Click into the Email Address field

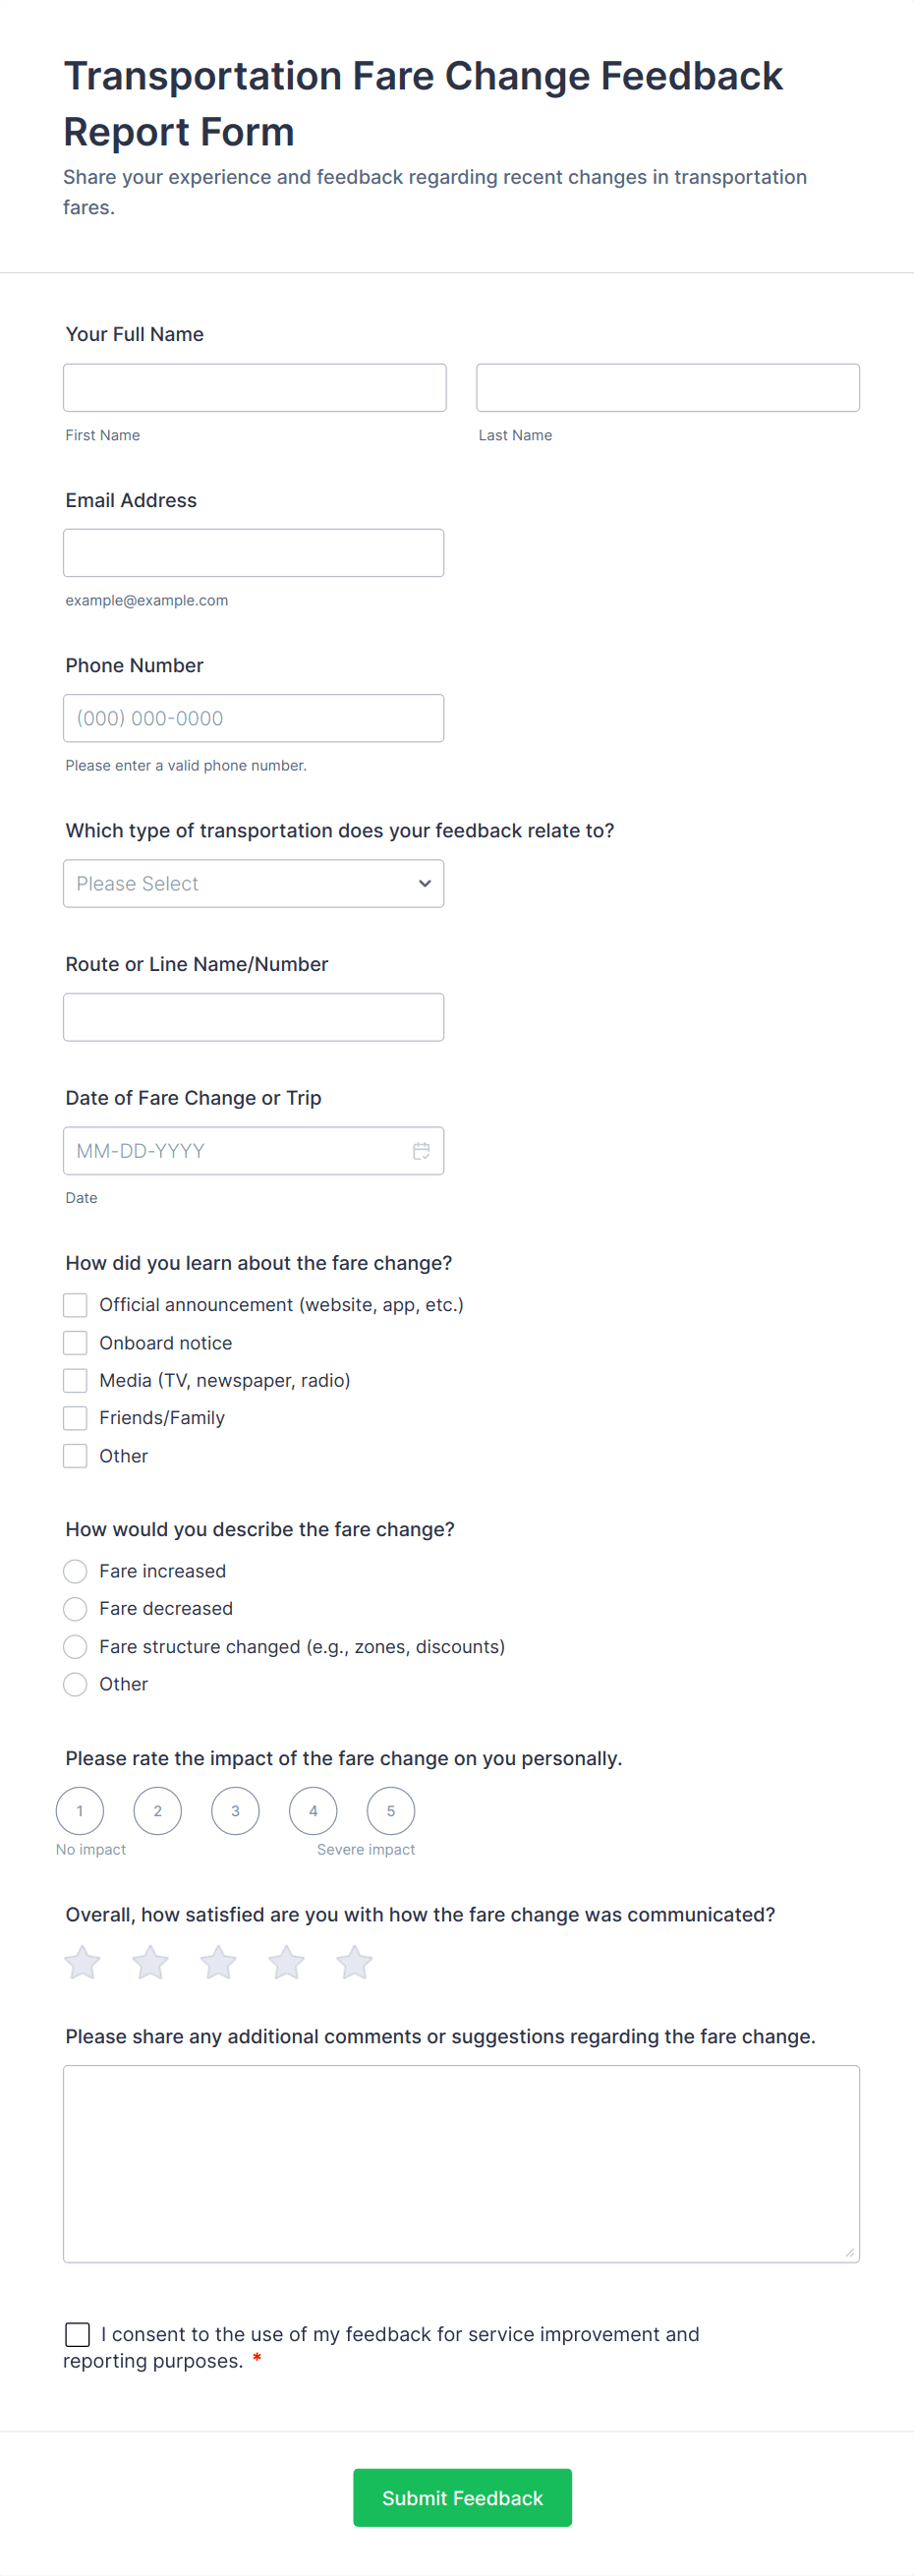point(253,553)
